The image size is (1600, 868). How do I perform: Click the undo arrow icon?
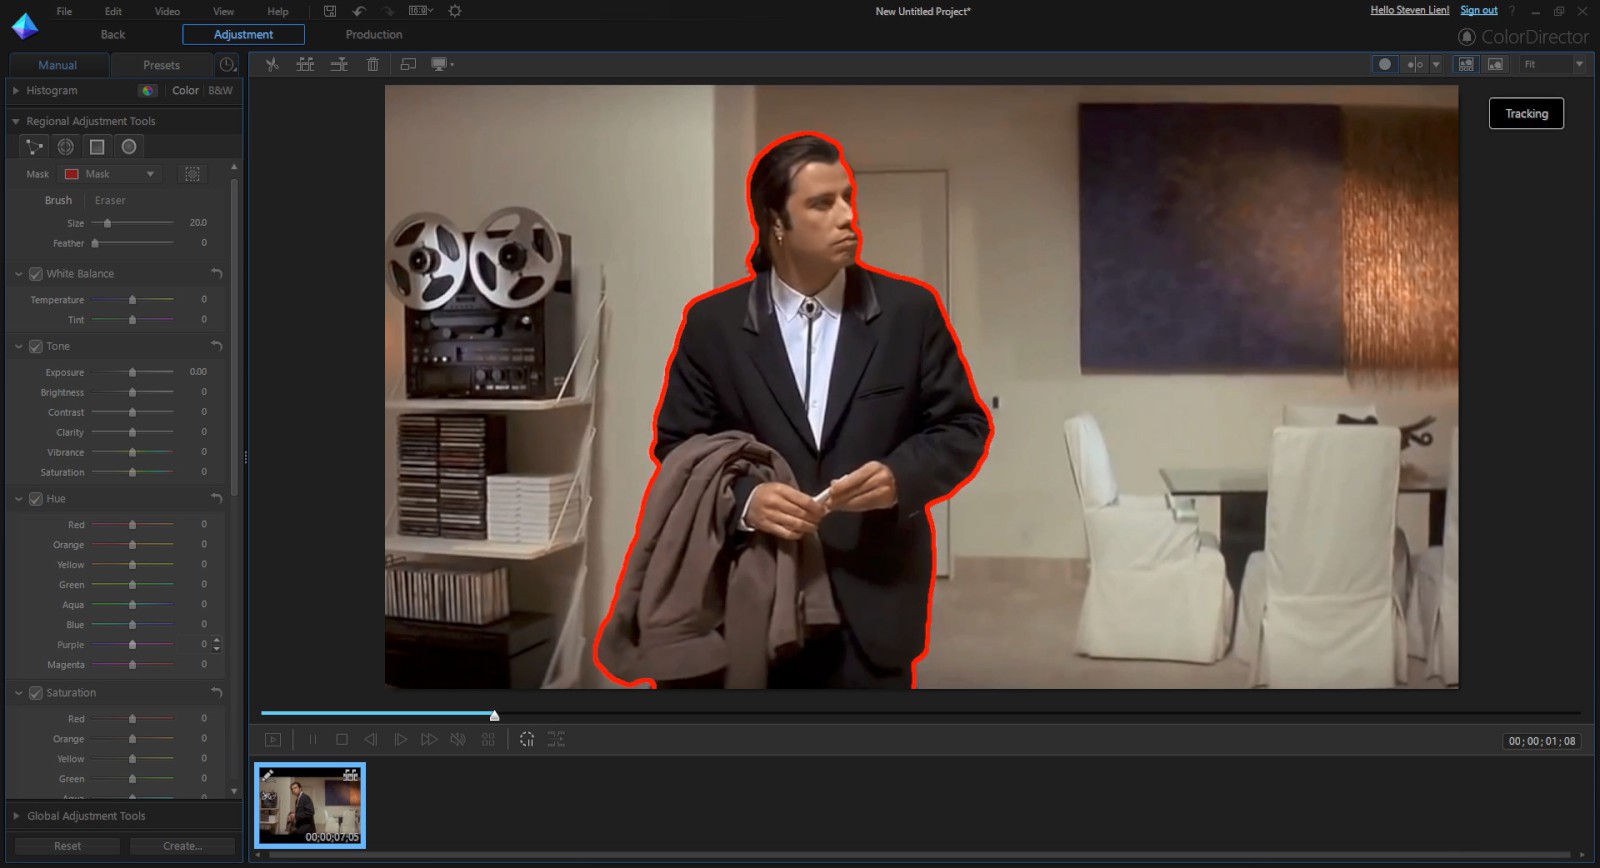coord(359,11)
